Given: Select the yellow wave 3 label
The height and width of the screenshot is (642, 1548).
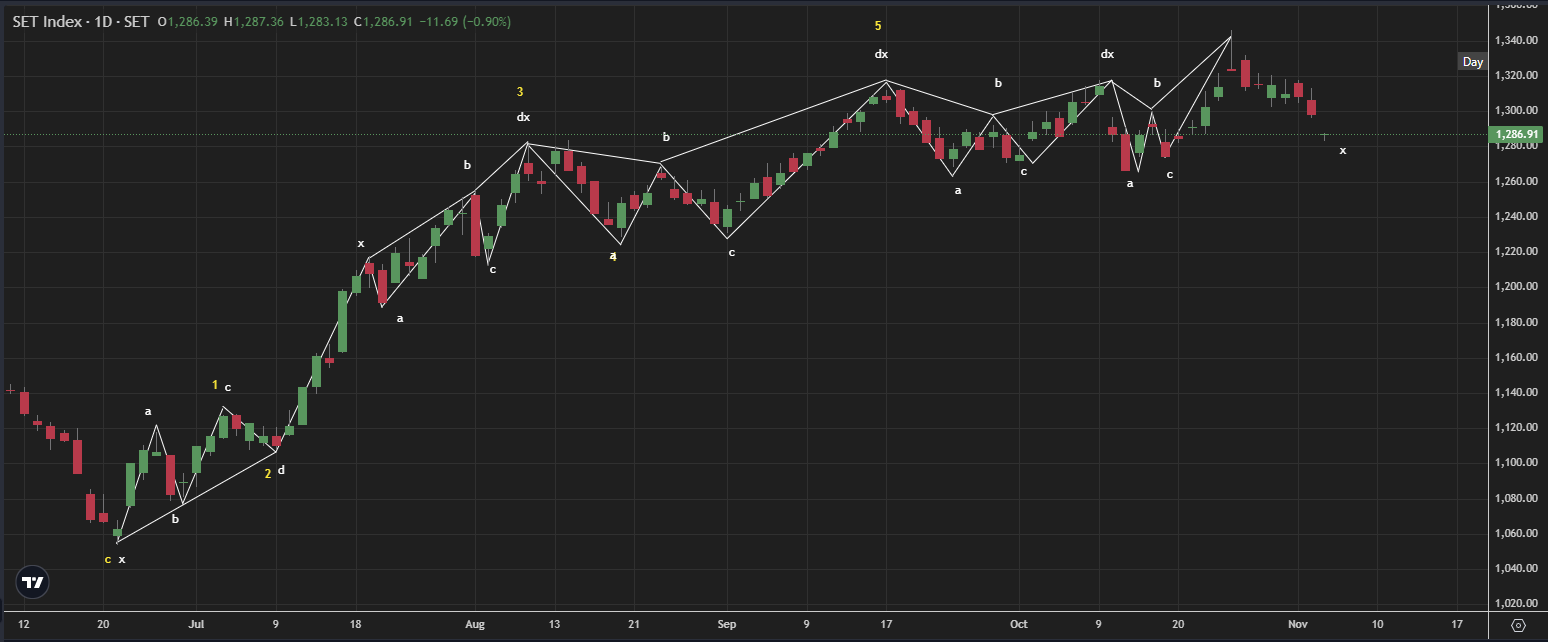Looking at the screenshot, I should pos(520,92).
